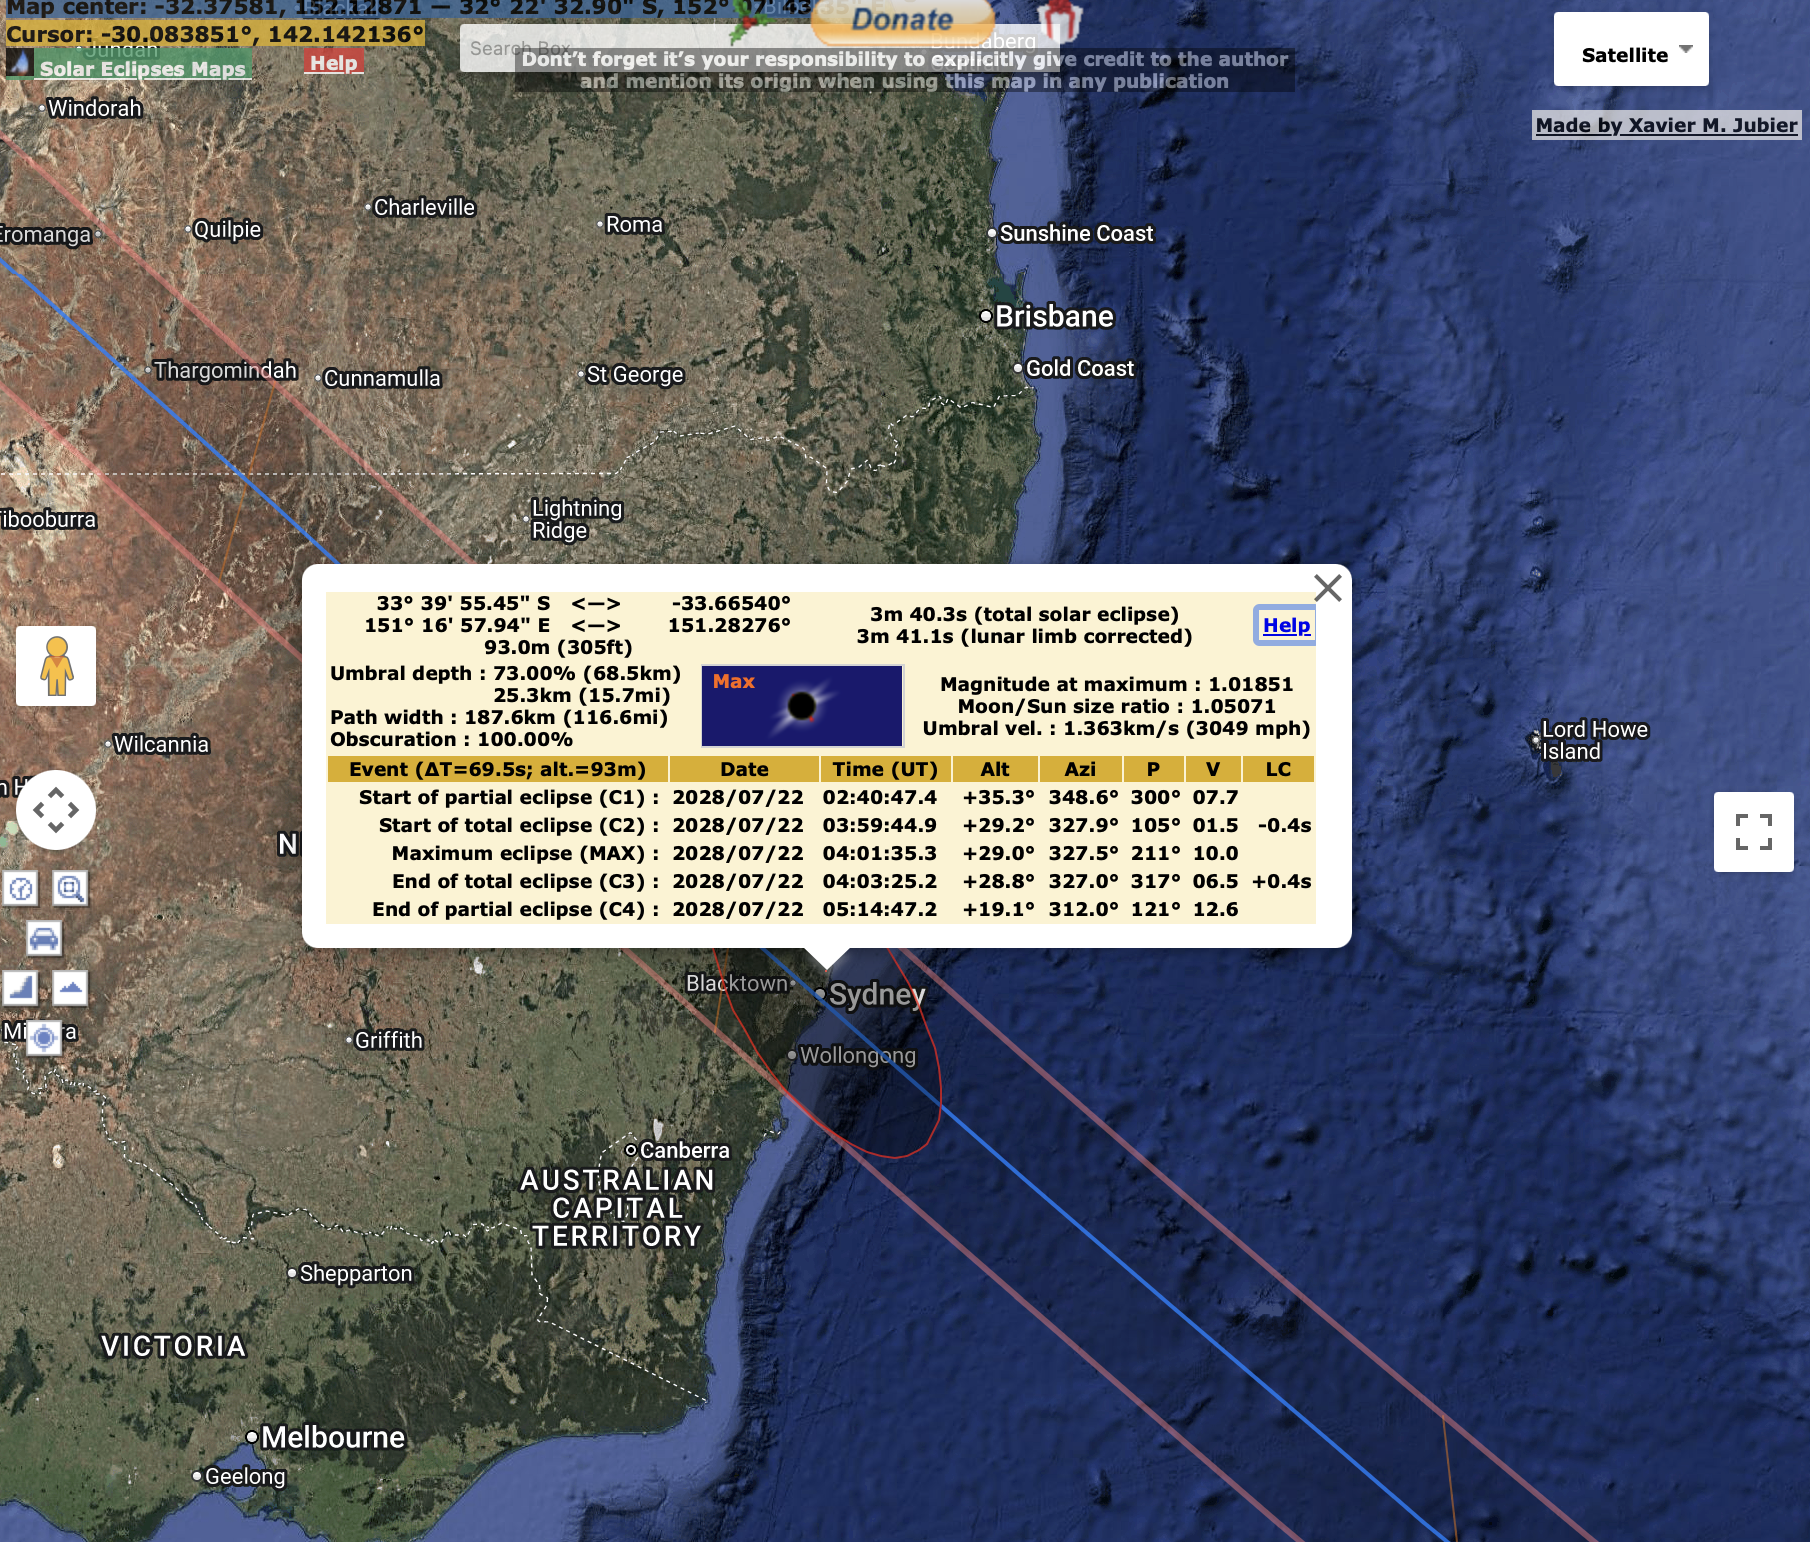Click the red Help link at top
The image size is (1810, 1542).
click(x=333, y=63)
